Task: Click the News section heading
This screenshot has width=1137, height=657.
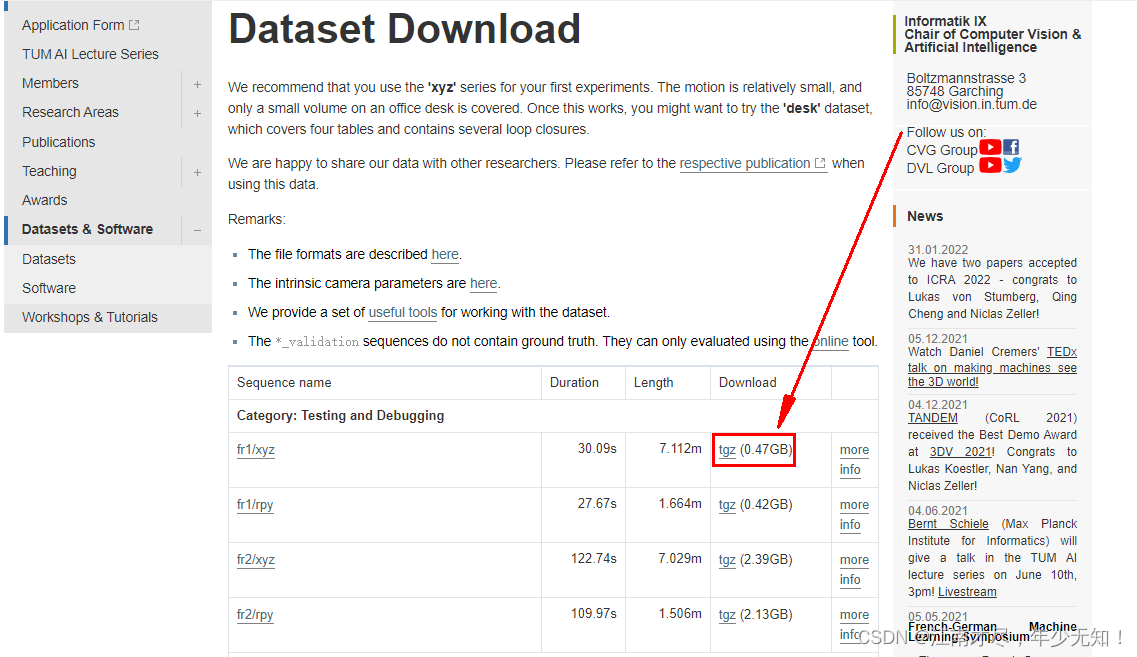Action: pyautogui.click(x=925, y=216)
